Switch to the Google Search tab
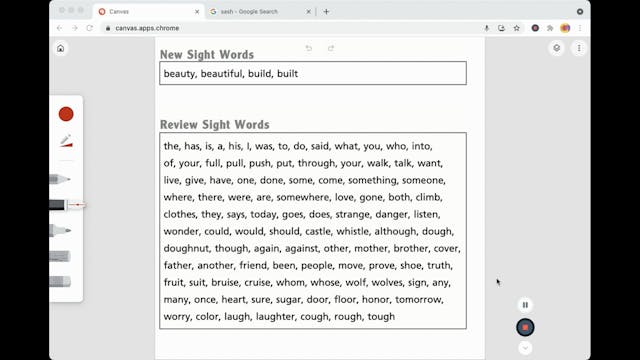640x360 pixels. pyautogui.click(x=261, y=12)
